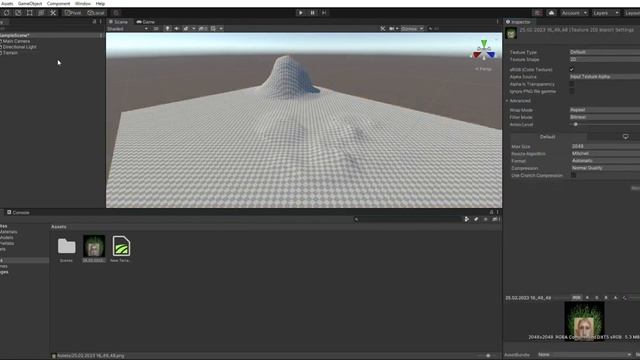The image size is (640, 360).
Task: Click the Step frame button
Action: [x=324, y=13]
